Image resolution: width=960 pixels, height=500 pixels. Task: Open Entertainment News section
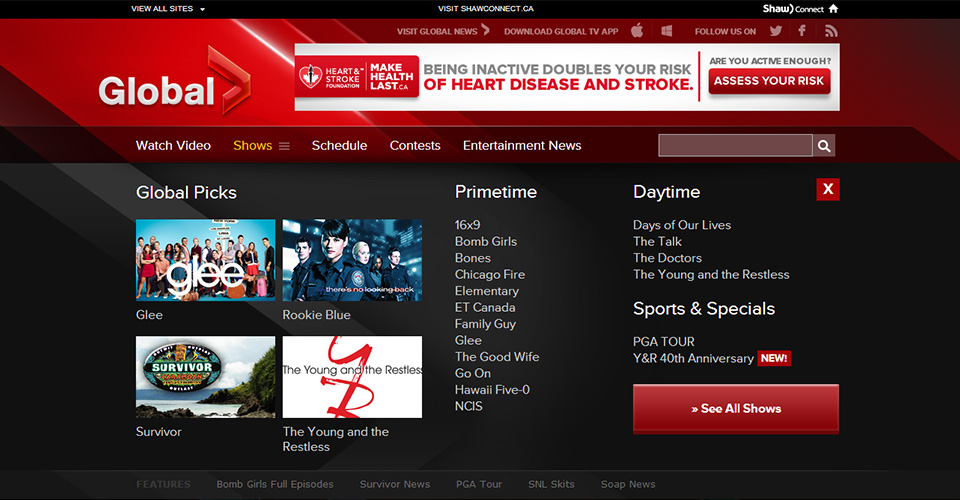click(x=522, y=146)
